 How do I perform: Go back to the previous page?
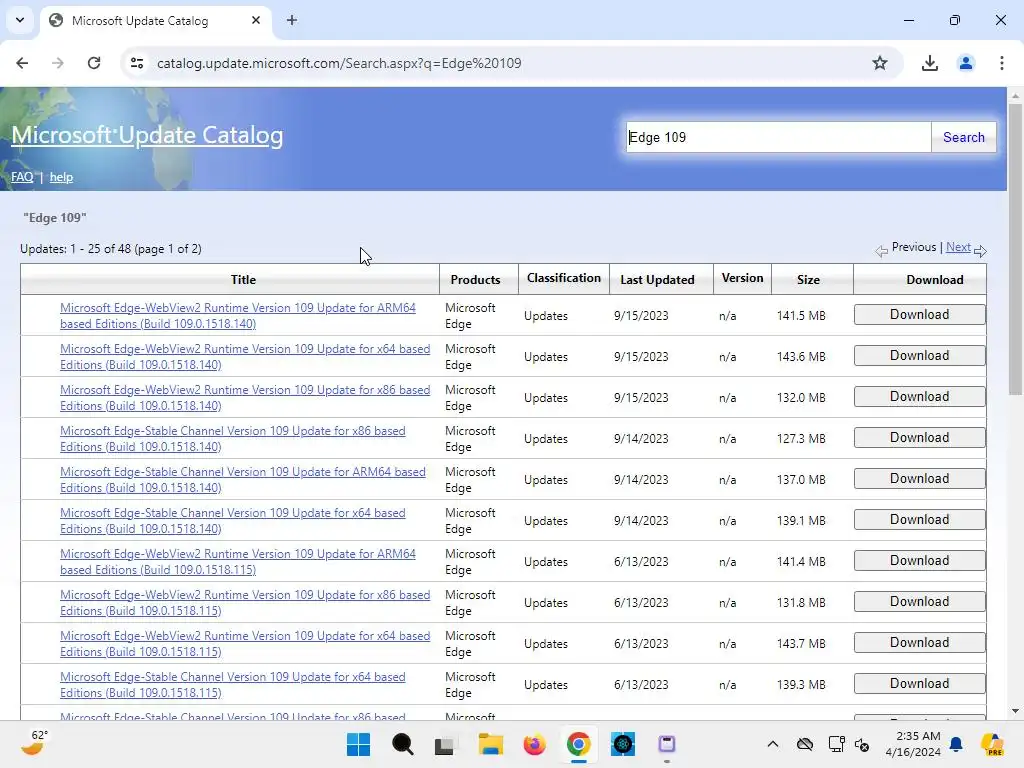click(x=22, y=63)
